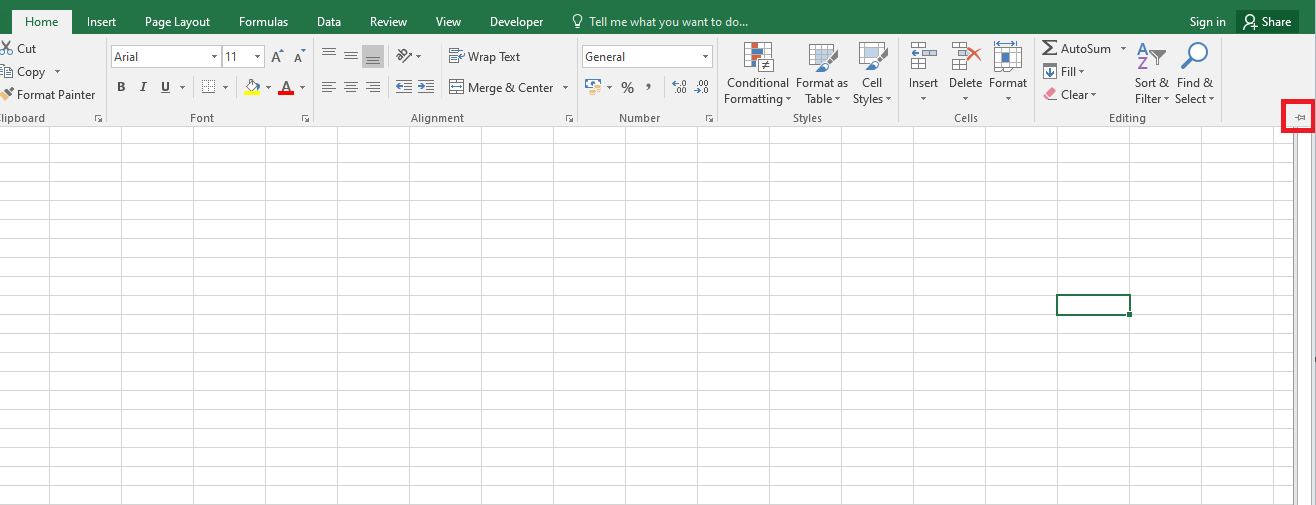Open the font size dropdown arrow
This screenshot has height=505, width=1316.
[x=258, y=57]
